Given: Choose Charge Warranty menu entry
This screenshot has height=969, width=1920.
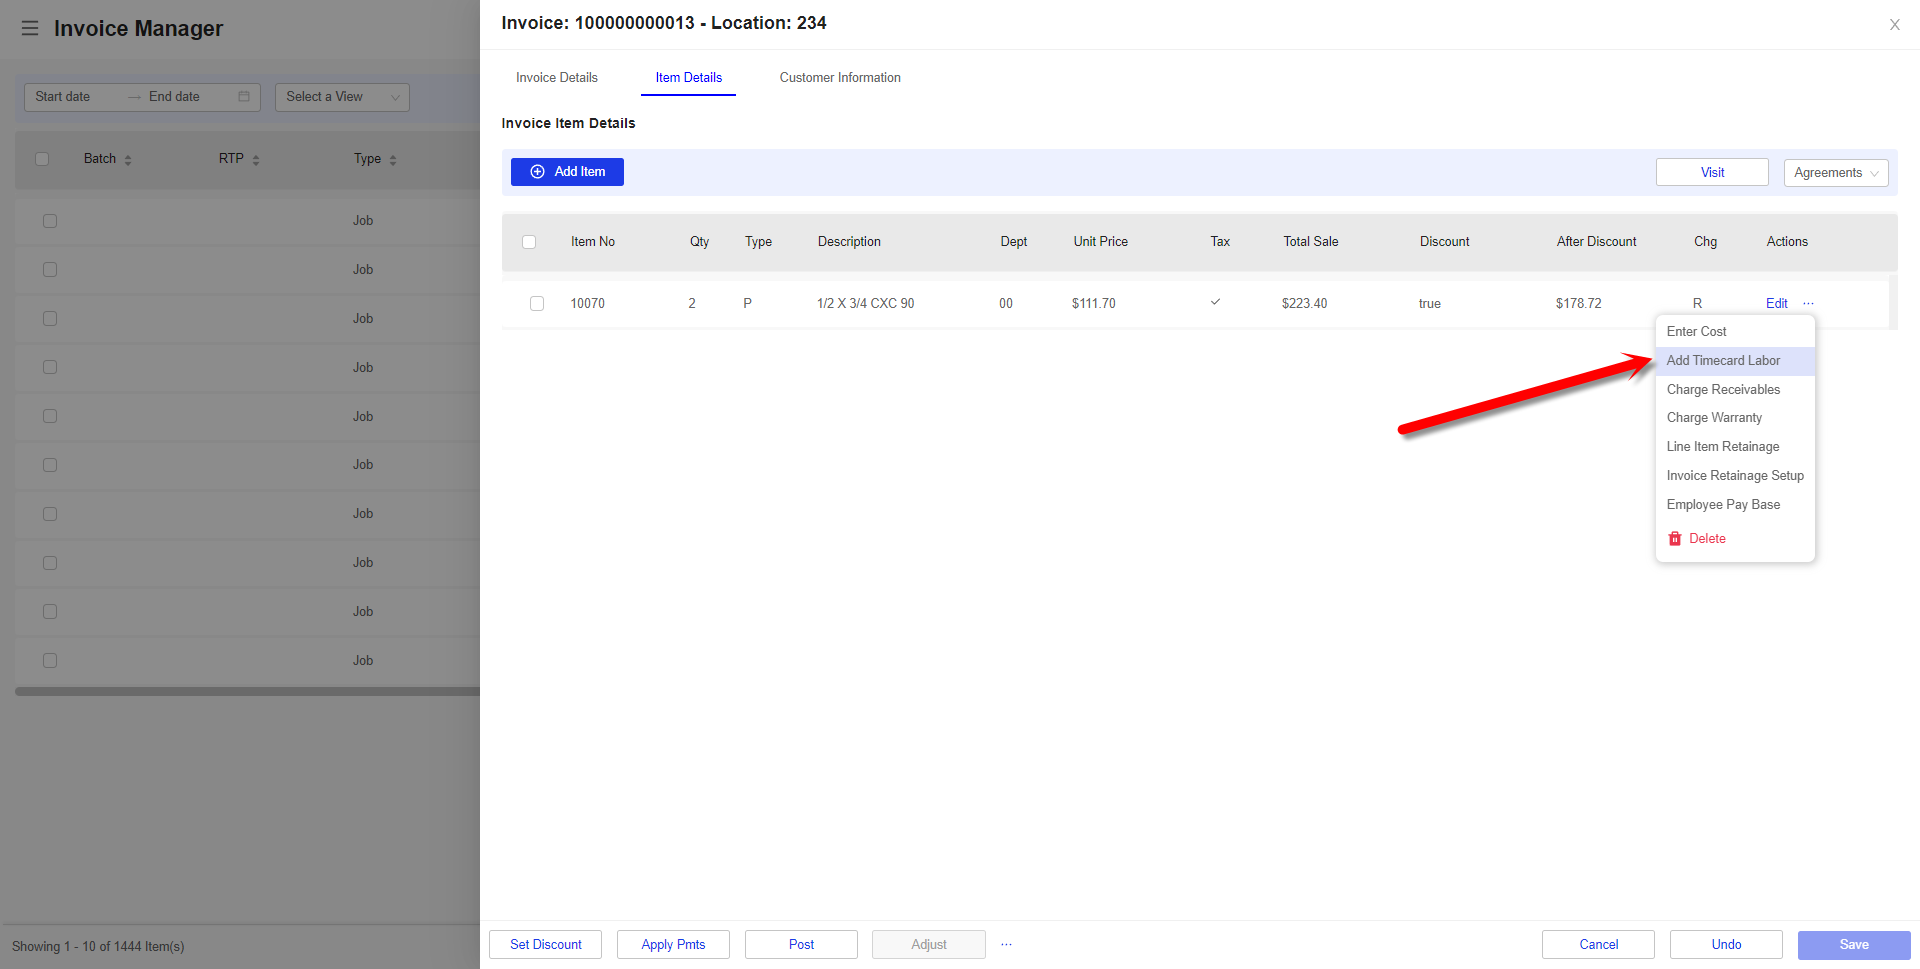Looking at the screenshot, I should tap(1735, 418).
